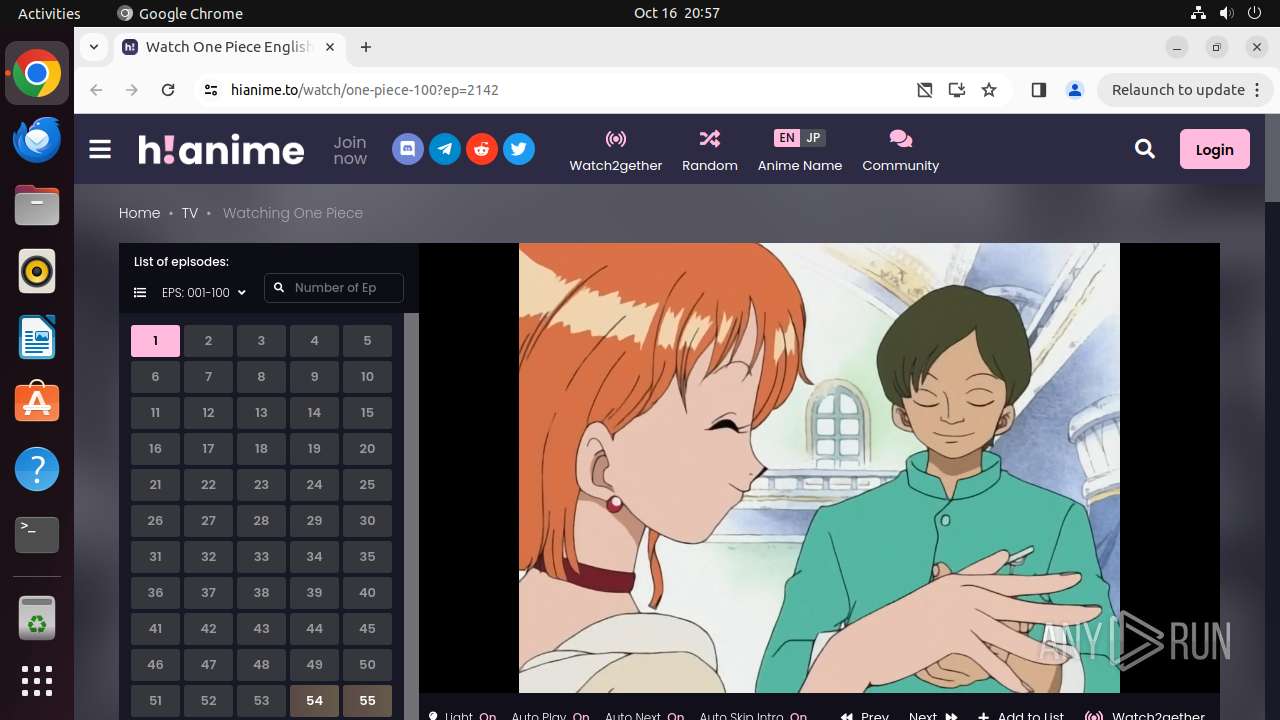Click the Number of Ep search field
The width and height of the screenshot is (1280, 720).
pyautogui.click(x=334, y=288)
